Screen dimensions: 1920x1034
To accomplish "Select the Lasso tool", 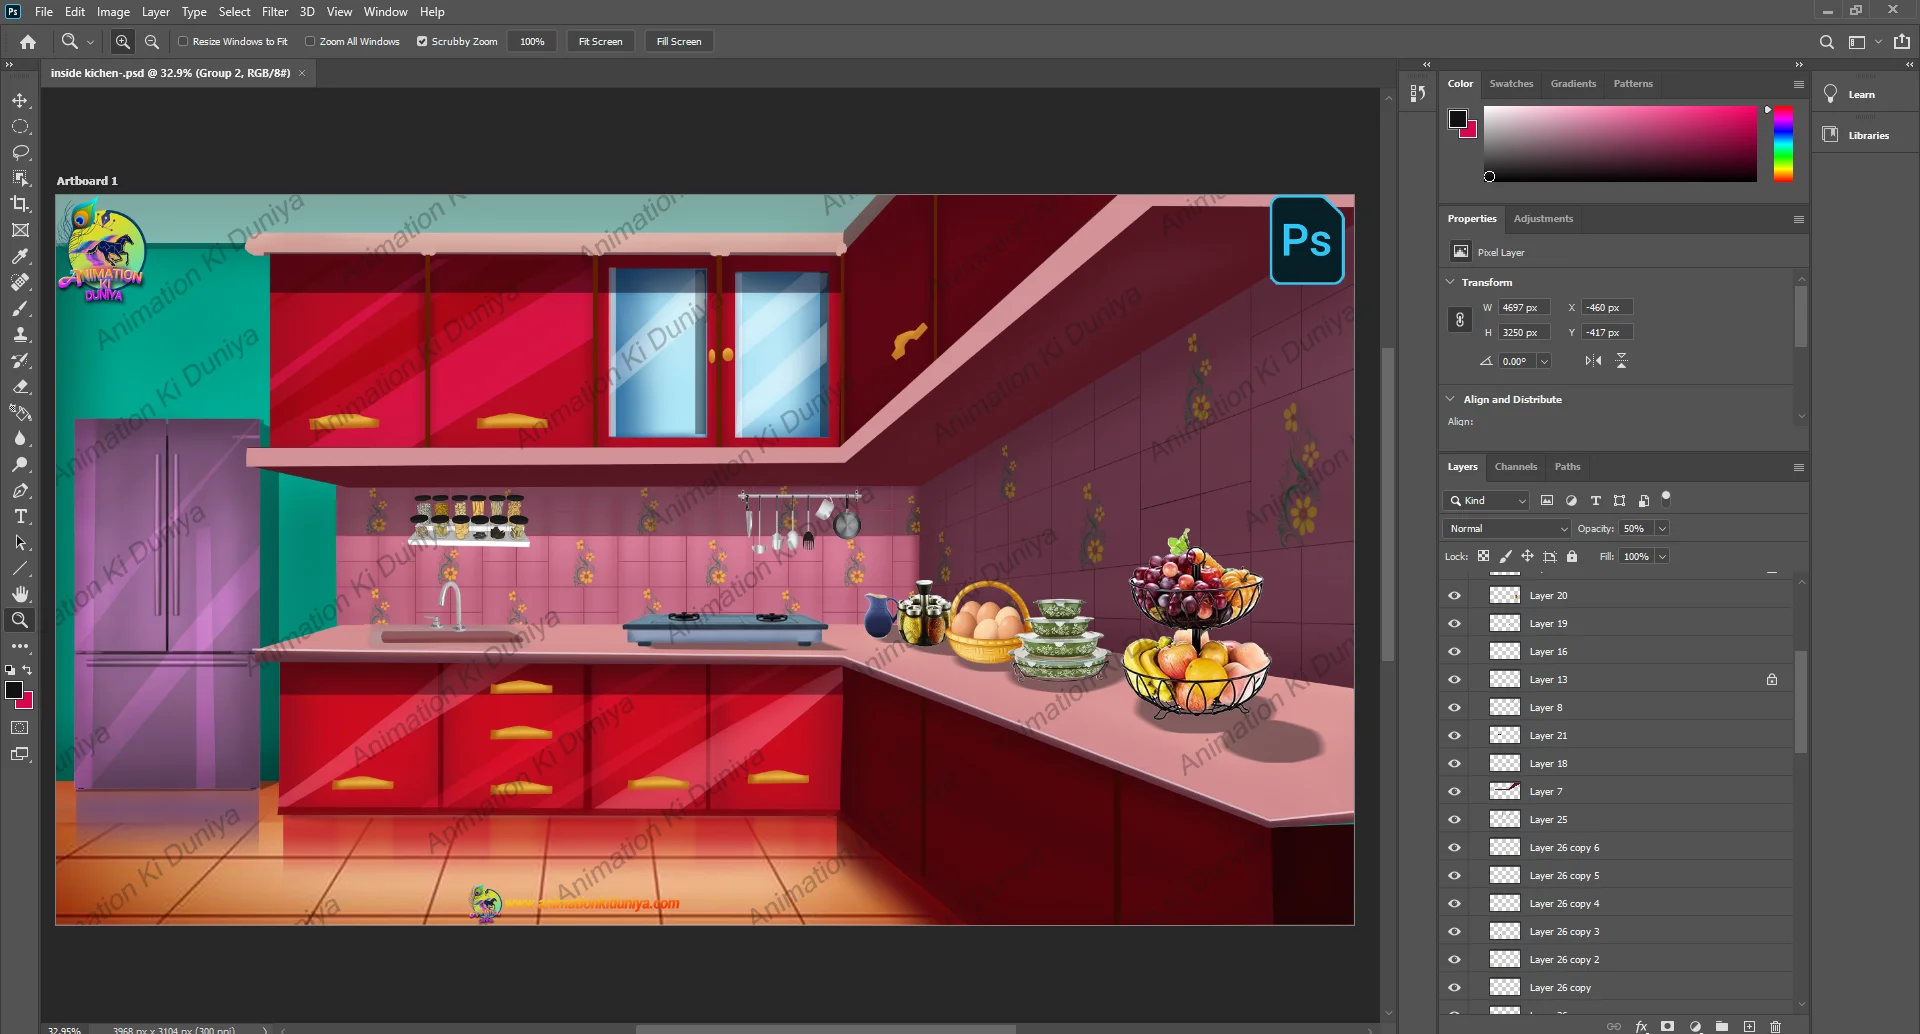I will coord(20,152).
